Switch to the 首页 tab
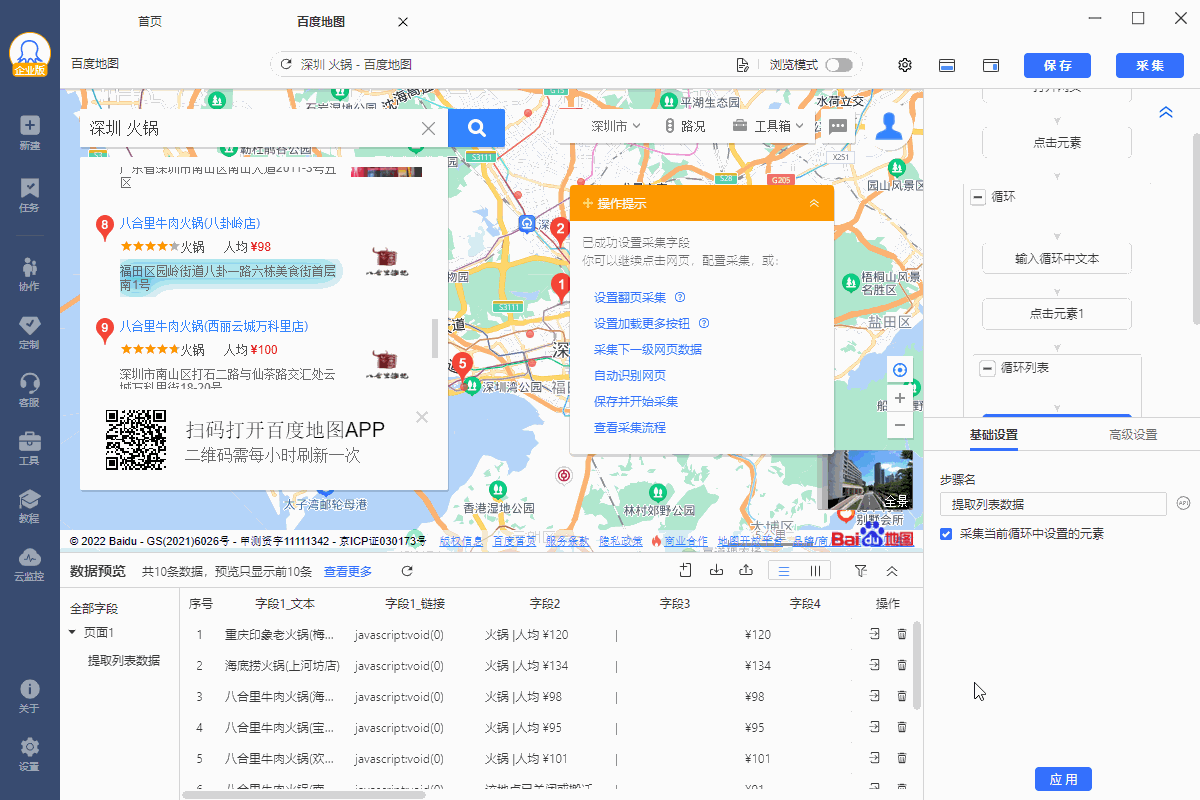1200x800 pixels. click(150, 21)
